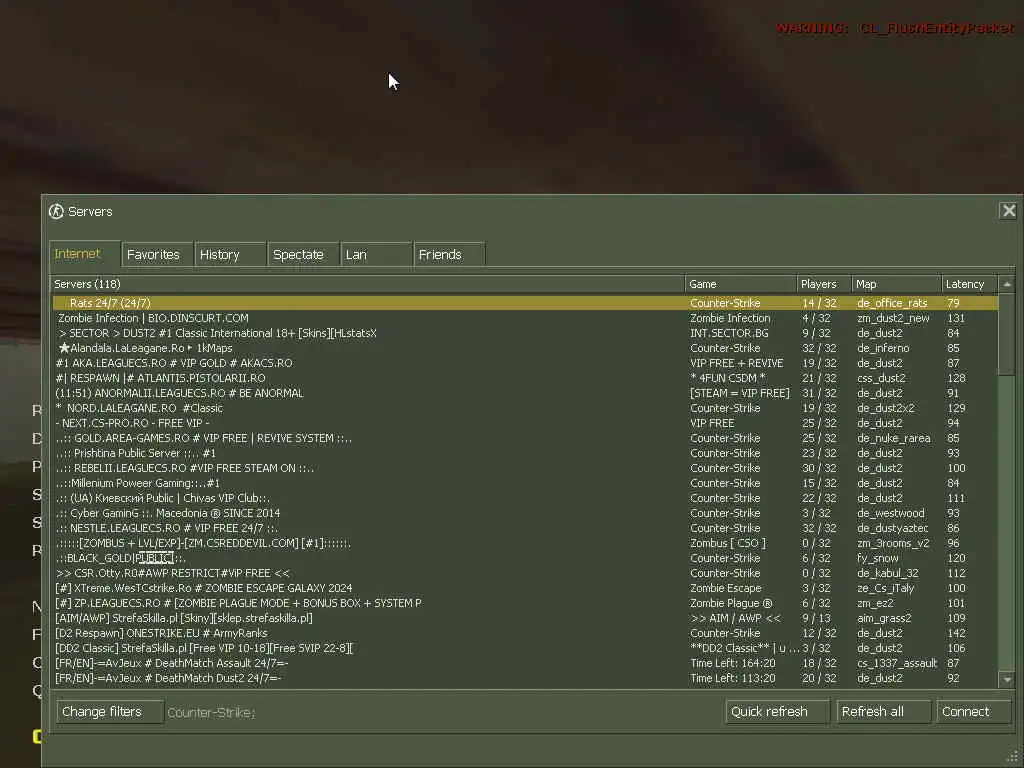Select REBELII.LEAGUECS.RO VIP FREE STEAM server
Image resolution: width=1024 pixels, height=768 pixels.
(525, 468)
